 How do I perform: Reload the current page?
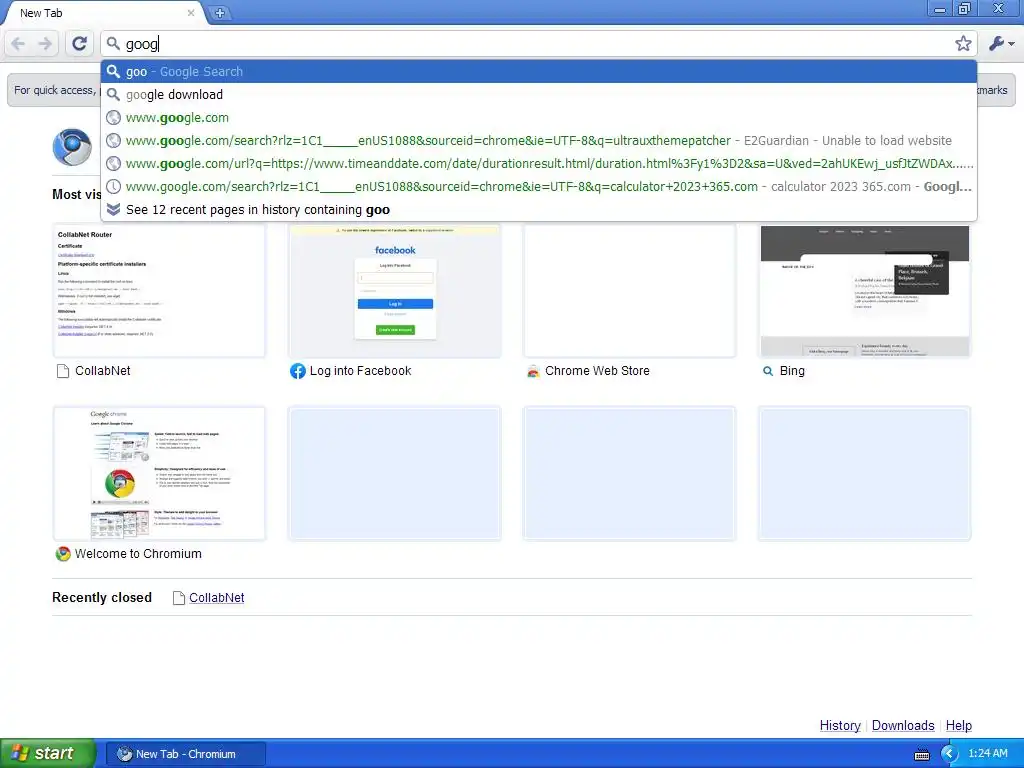79,44
